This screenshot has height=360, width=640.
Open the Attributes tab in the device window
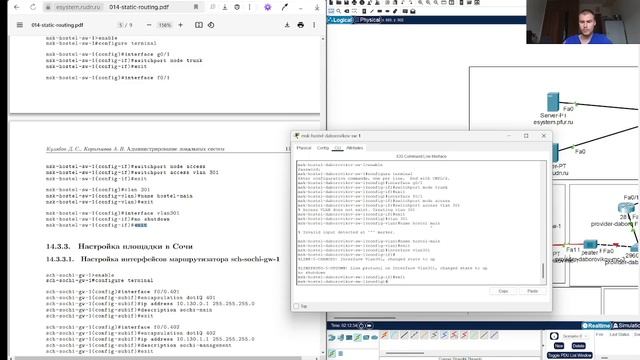pyautogui.click(x=355, y=148)
